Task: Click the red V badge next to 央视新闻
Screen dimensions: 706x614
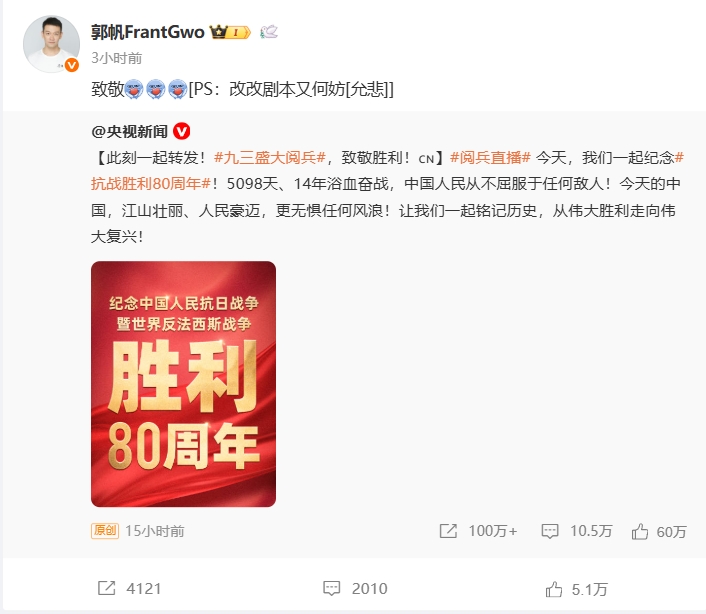Action: click(181, 131)
